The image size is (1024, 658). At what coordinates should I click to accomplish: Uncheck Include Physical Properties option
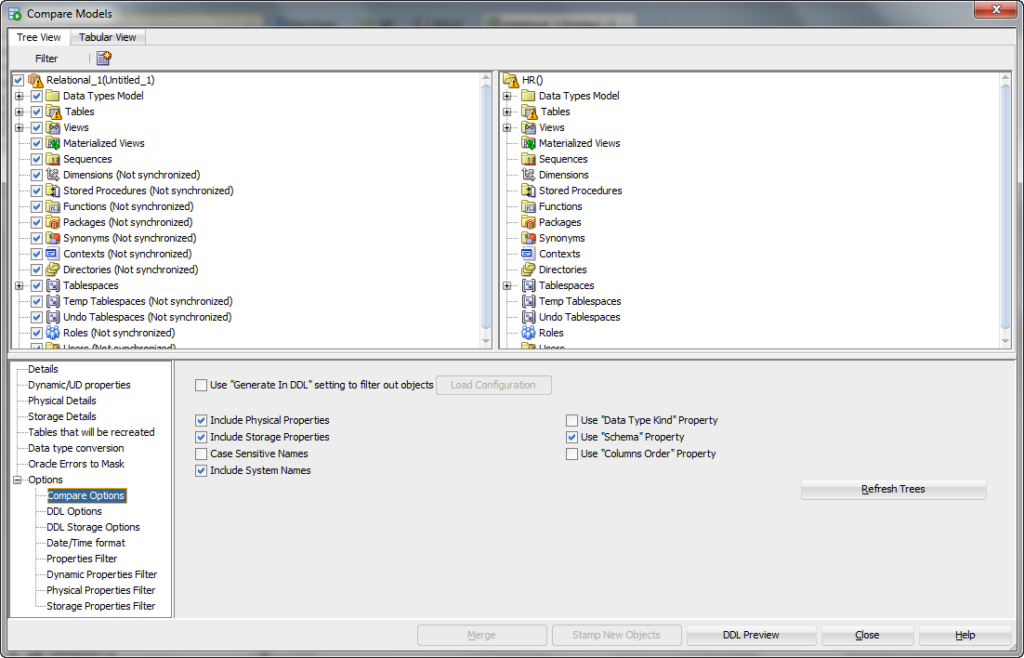tap(202, 421)
